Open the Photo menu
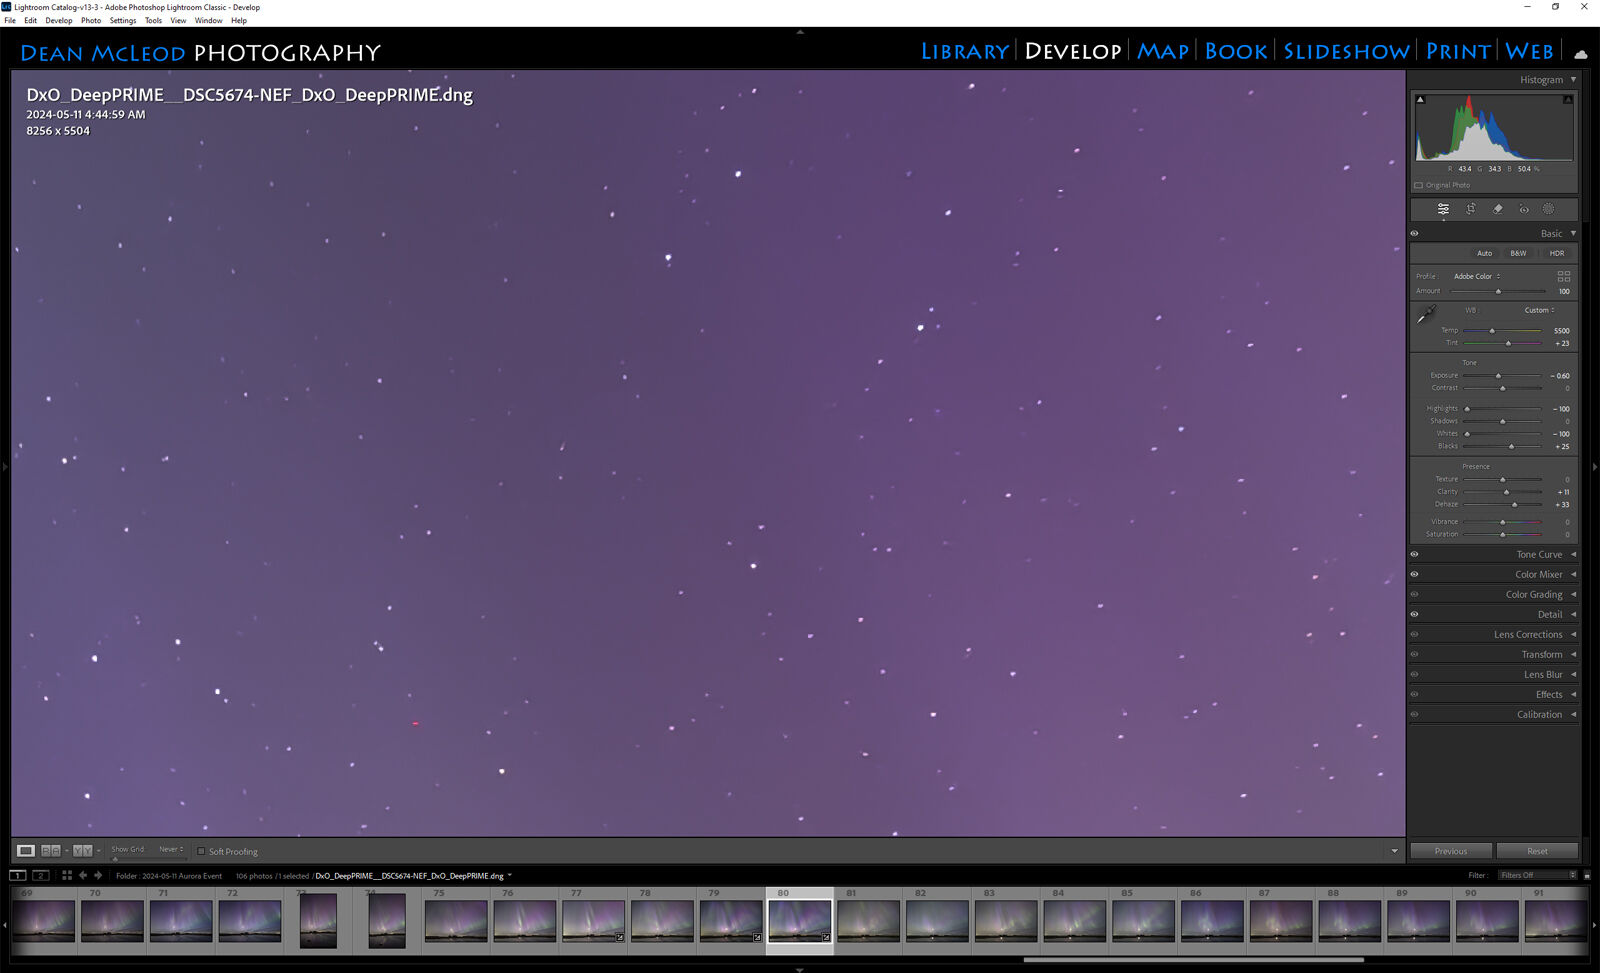The image size is (1600, 973). point(91,20)
